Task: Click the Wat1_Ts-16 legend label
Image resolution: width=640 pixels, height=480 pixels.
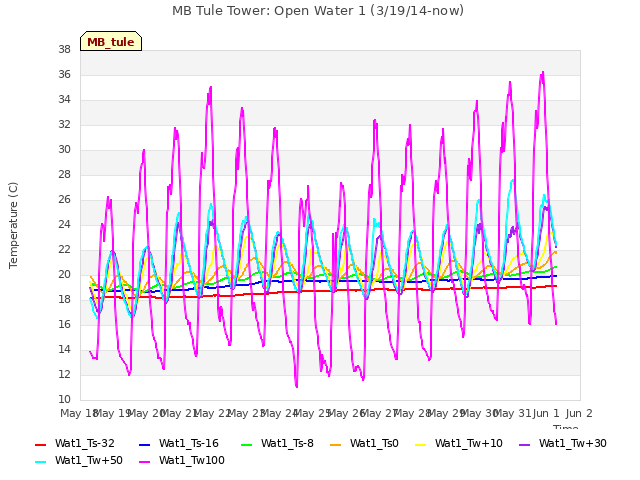Action: click(x=189, y=444)
